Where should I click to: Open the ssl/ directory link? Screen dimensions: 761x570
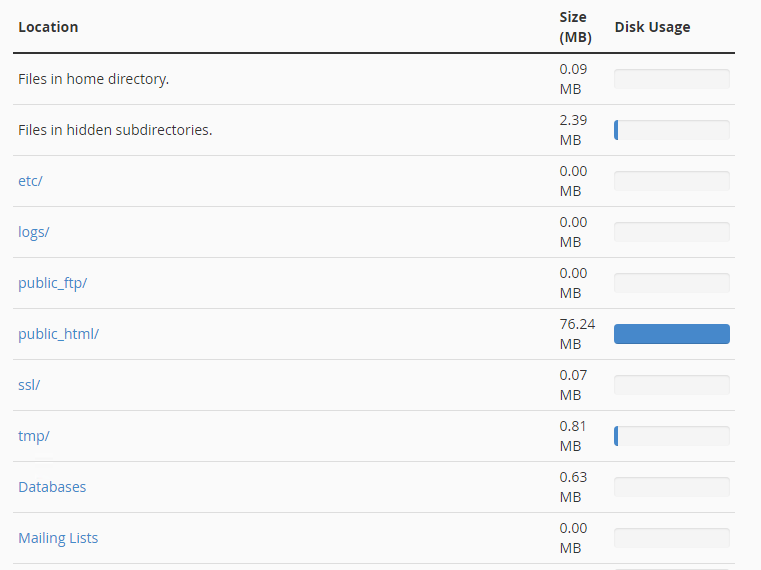(29, 385)
